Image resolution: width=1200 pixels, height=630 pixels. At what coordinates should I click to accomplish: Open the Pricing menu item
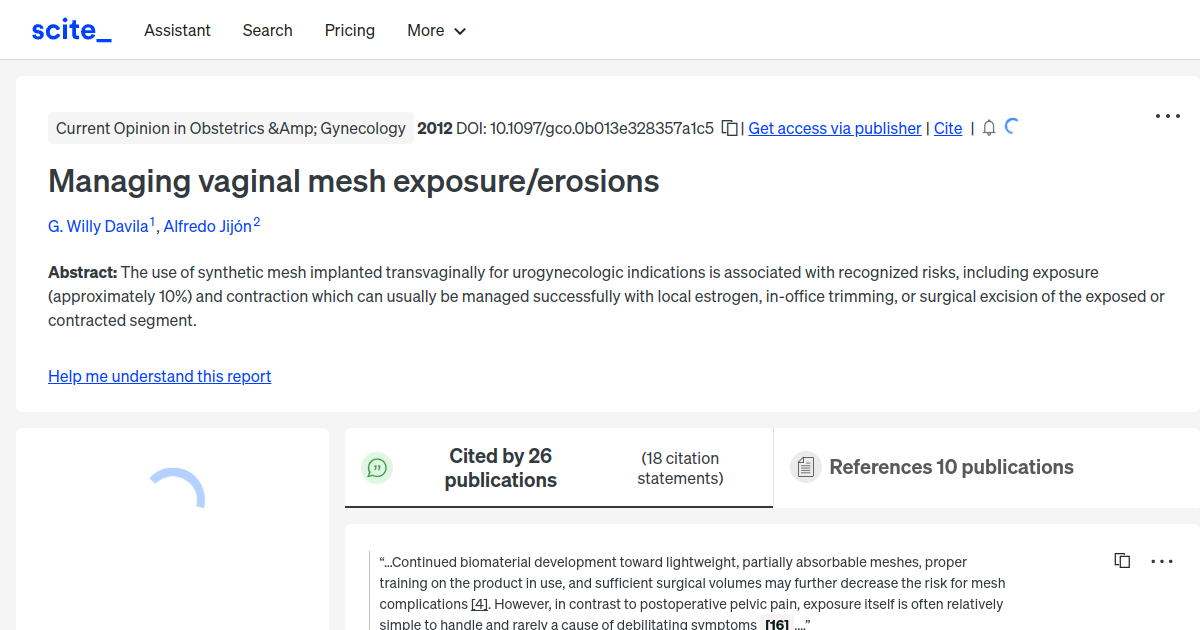pos(349,31)
